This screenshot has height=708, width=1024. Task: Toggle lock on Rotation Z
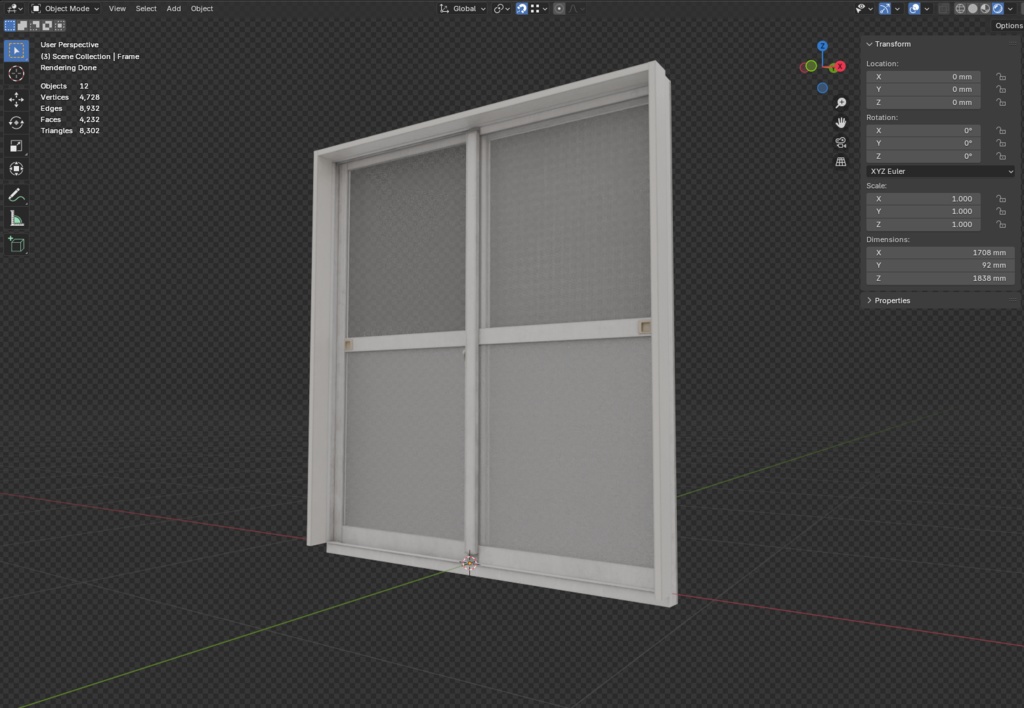[x=1000, y=156]
